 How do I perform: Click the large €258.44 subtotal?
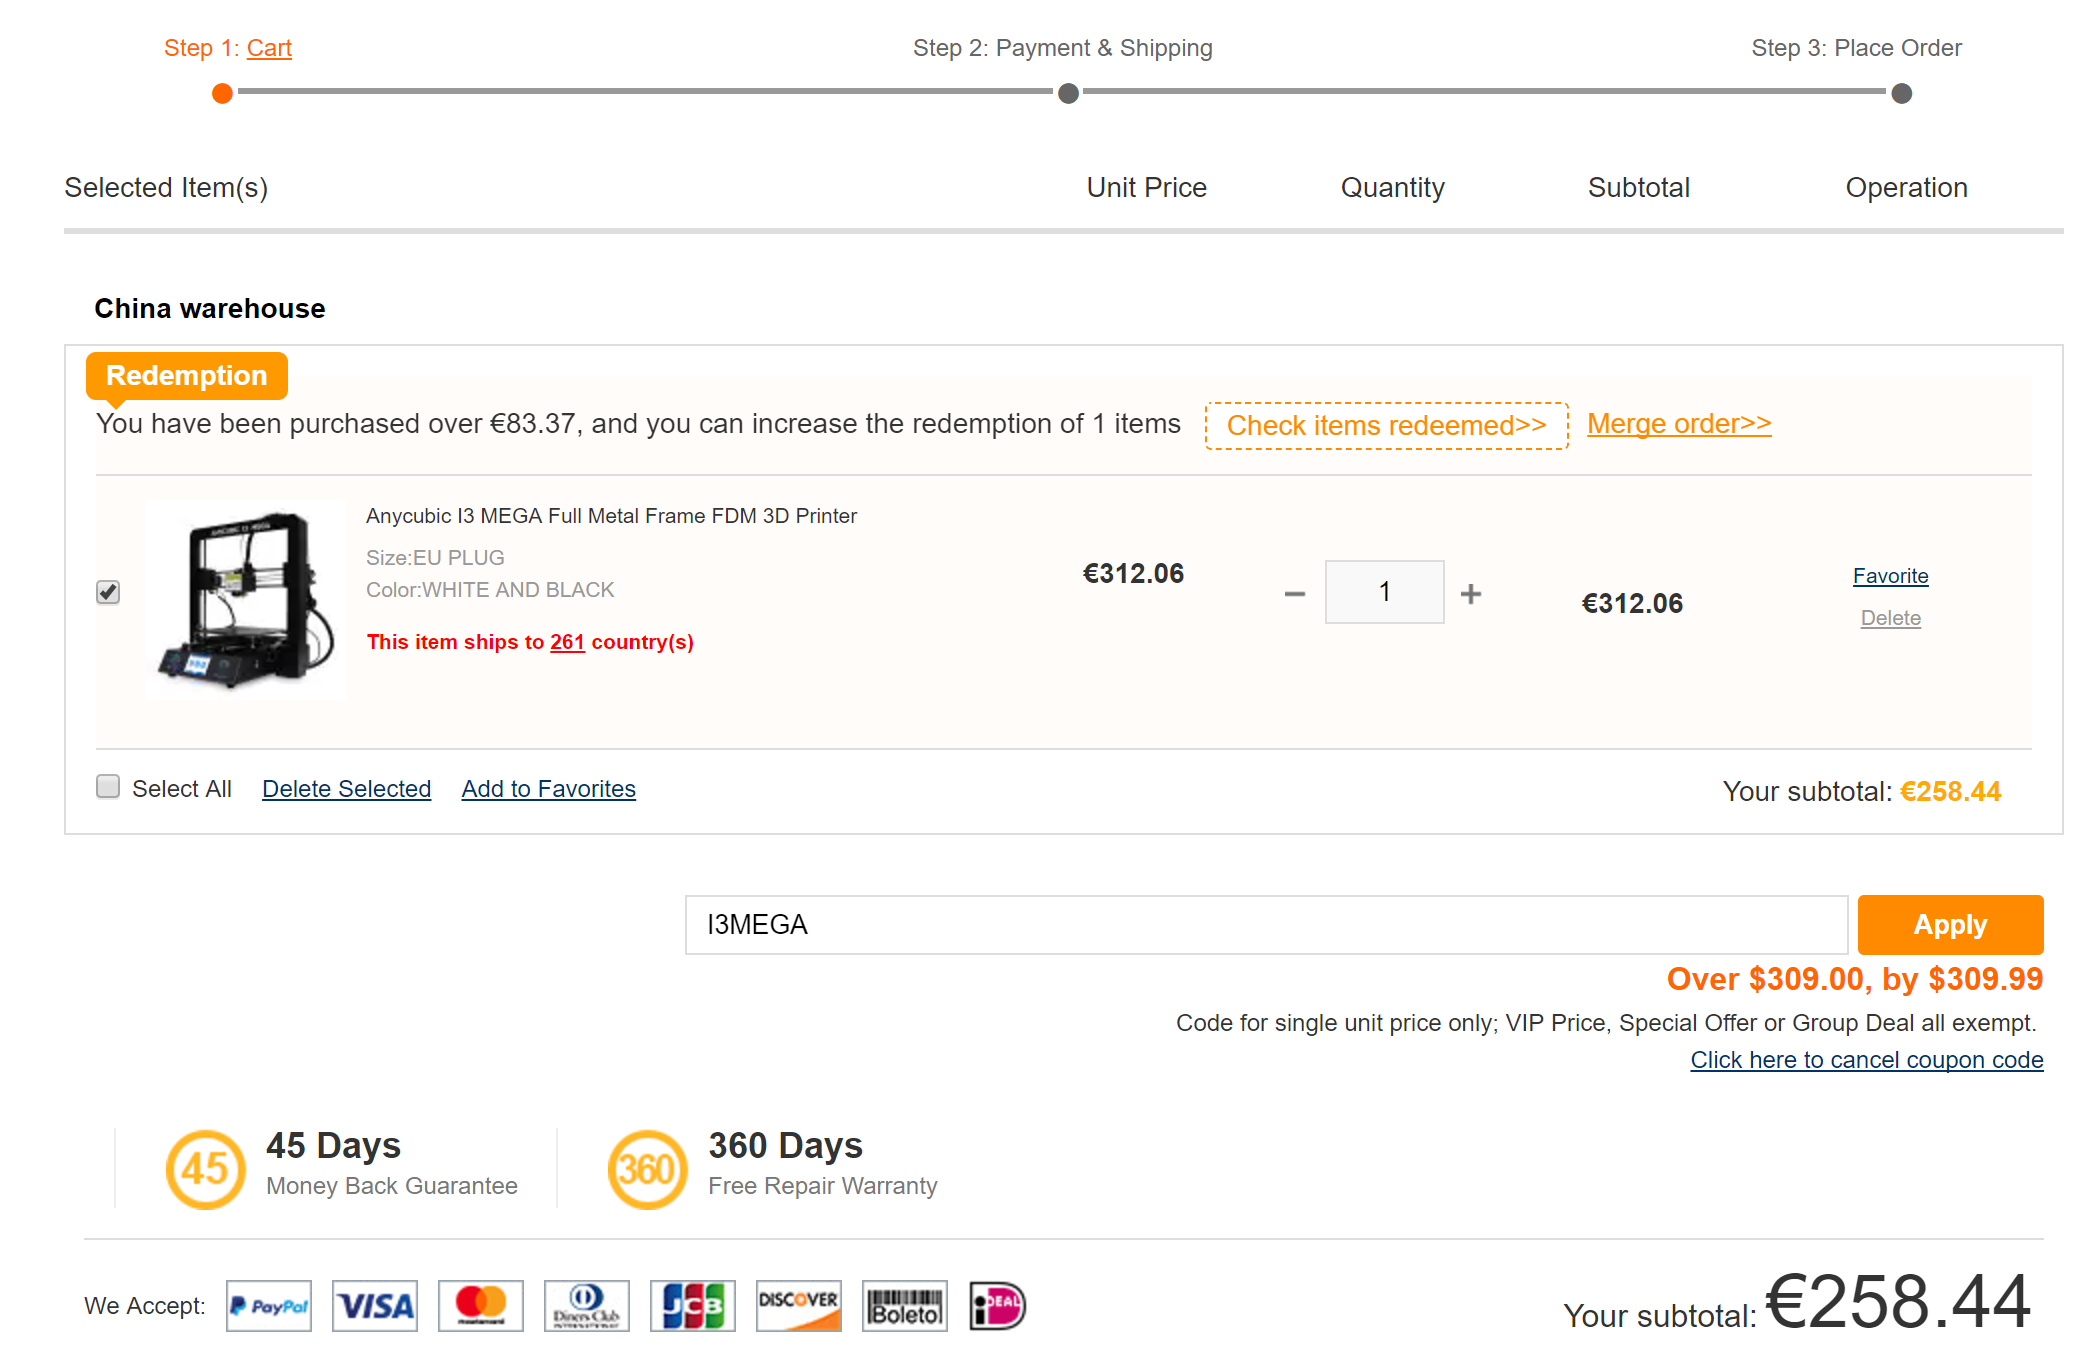[x=1898, y=1302]
